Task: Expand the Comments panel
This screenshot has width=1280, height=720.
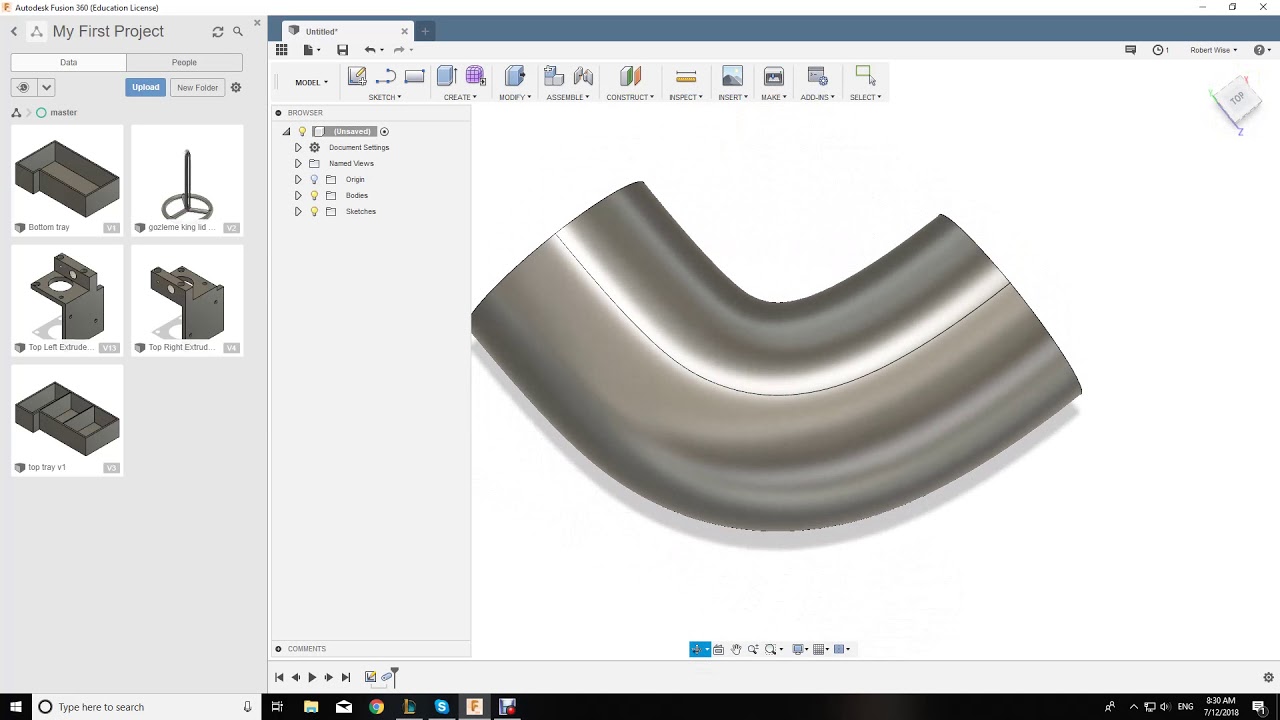Action: 279,649
